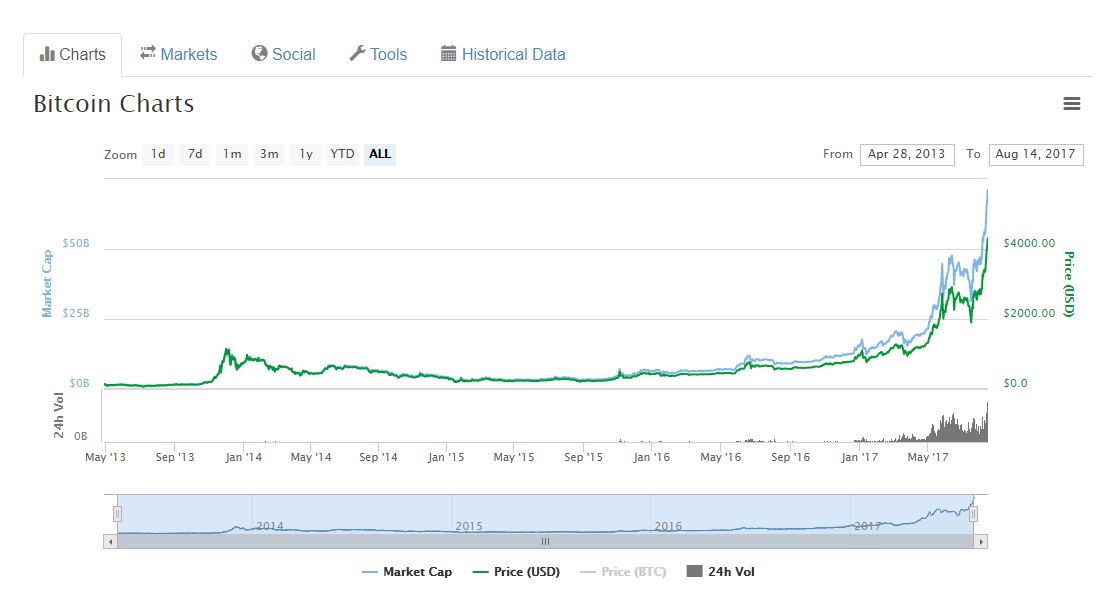Open the Social tab

[x=284, y=55]
